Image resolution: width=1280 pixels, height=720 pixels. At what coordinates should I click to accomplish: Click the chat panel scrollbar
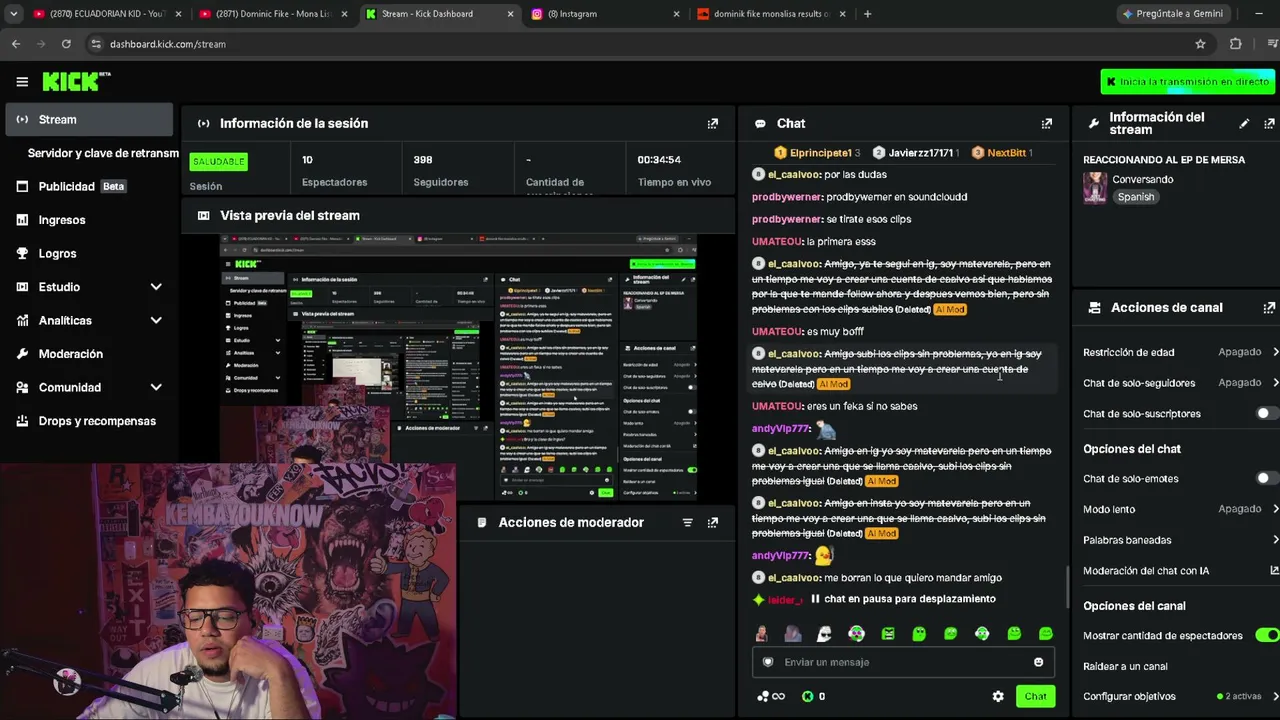[1067, 587]
